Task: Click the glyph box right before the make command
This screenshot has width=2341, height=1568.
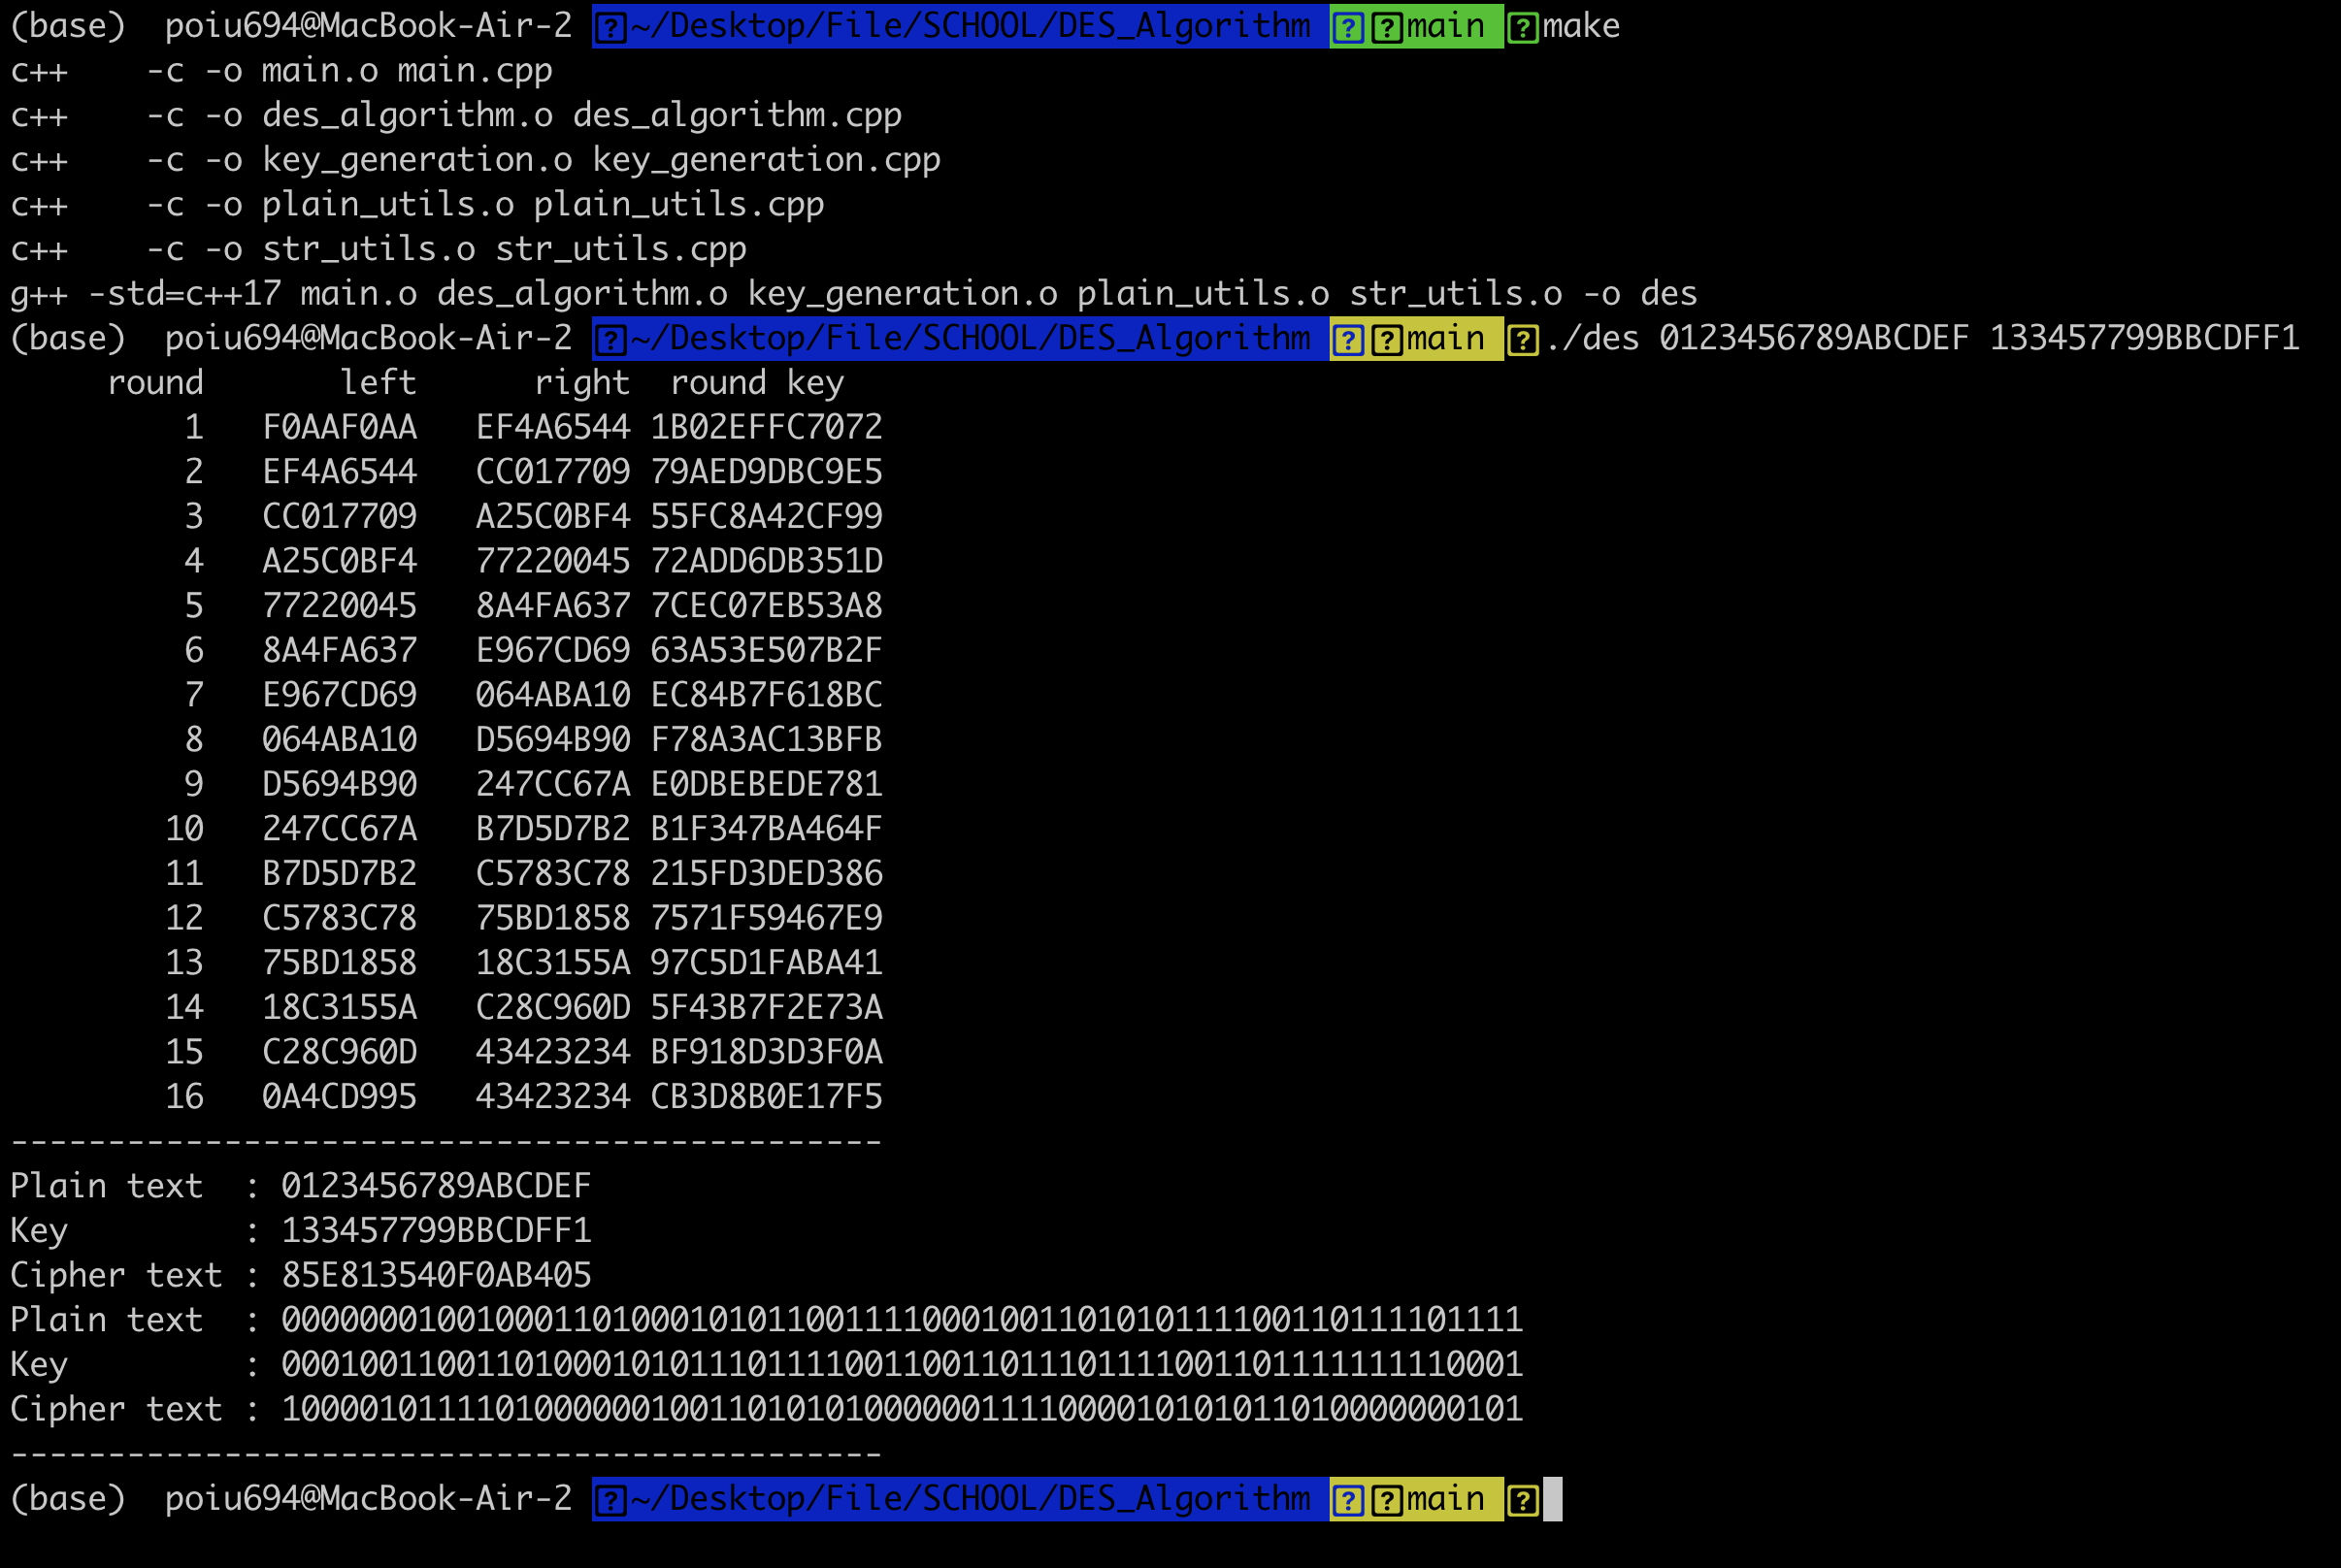Action: click(1522, 27)
